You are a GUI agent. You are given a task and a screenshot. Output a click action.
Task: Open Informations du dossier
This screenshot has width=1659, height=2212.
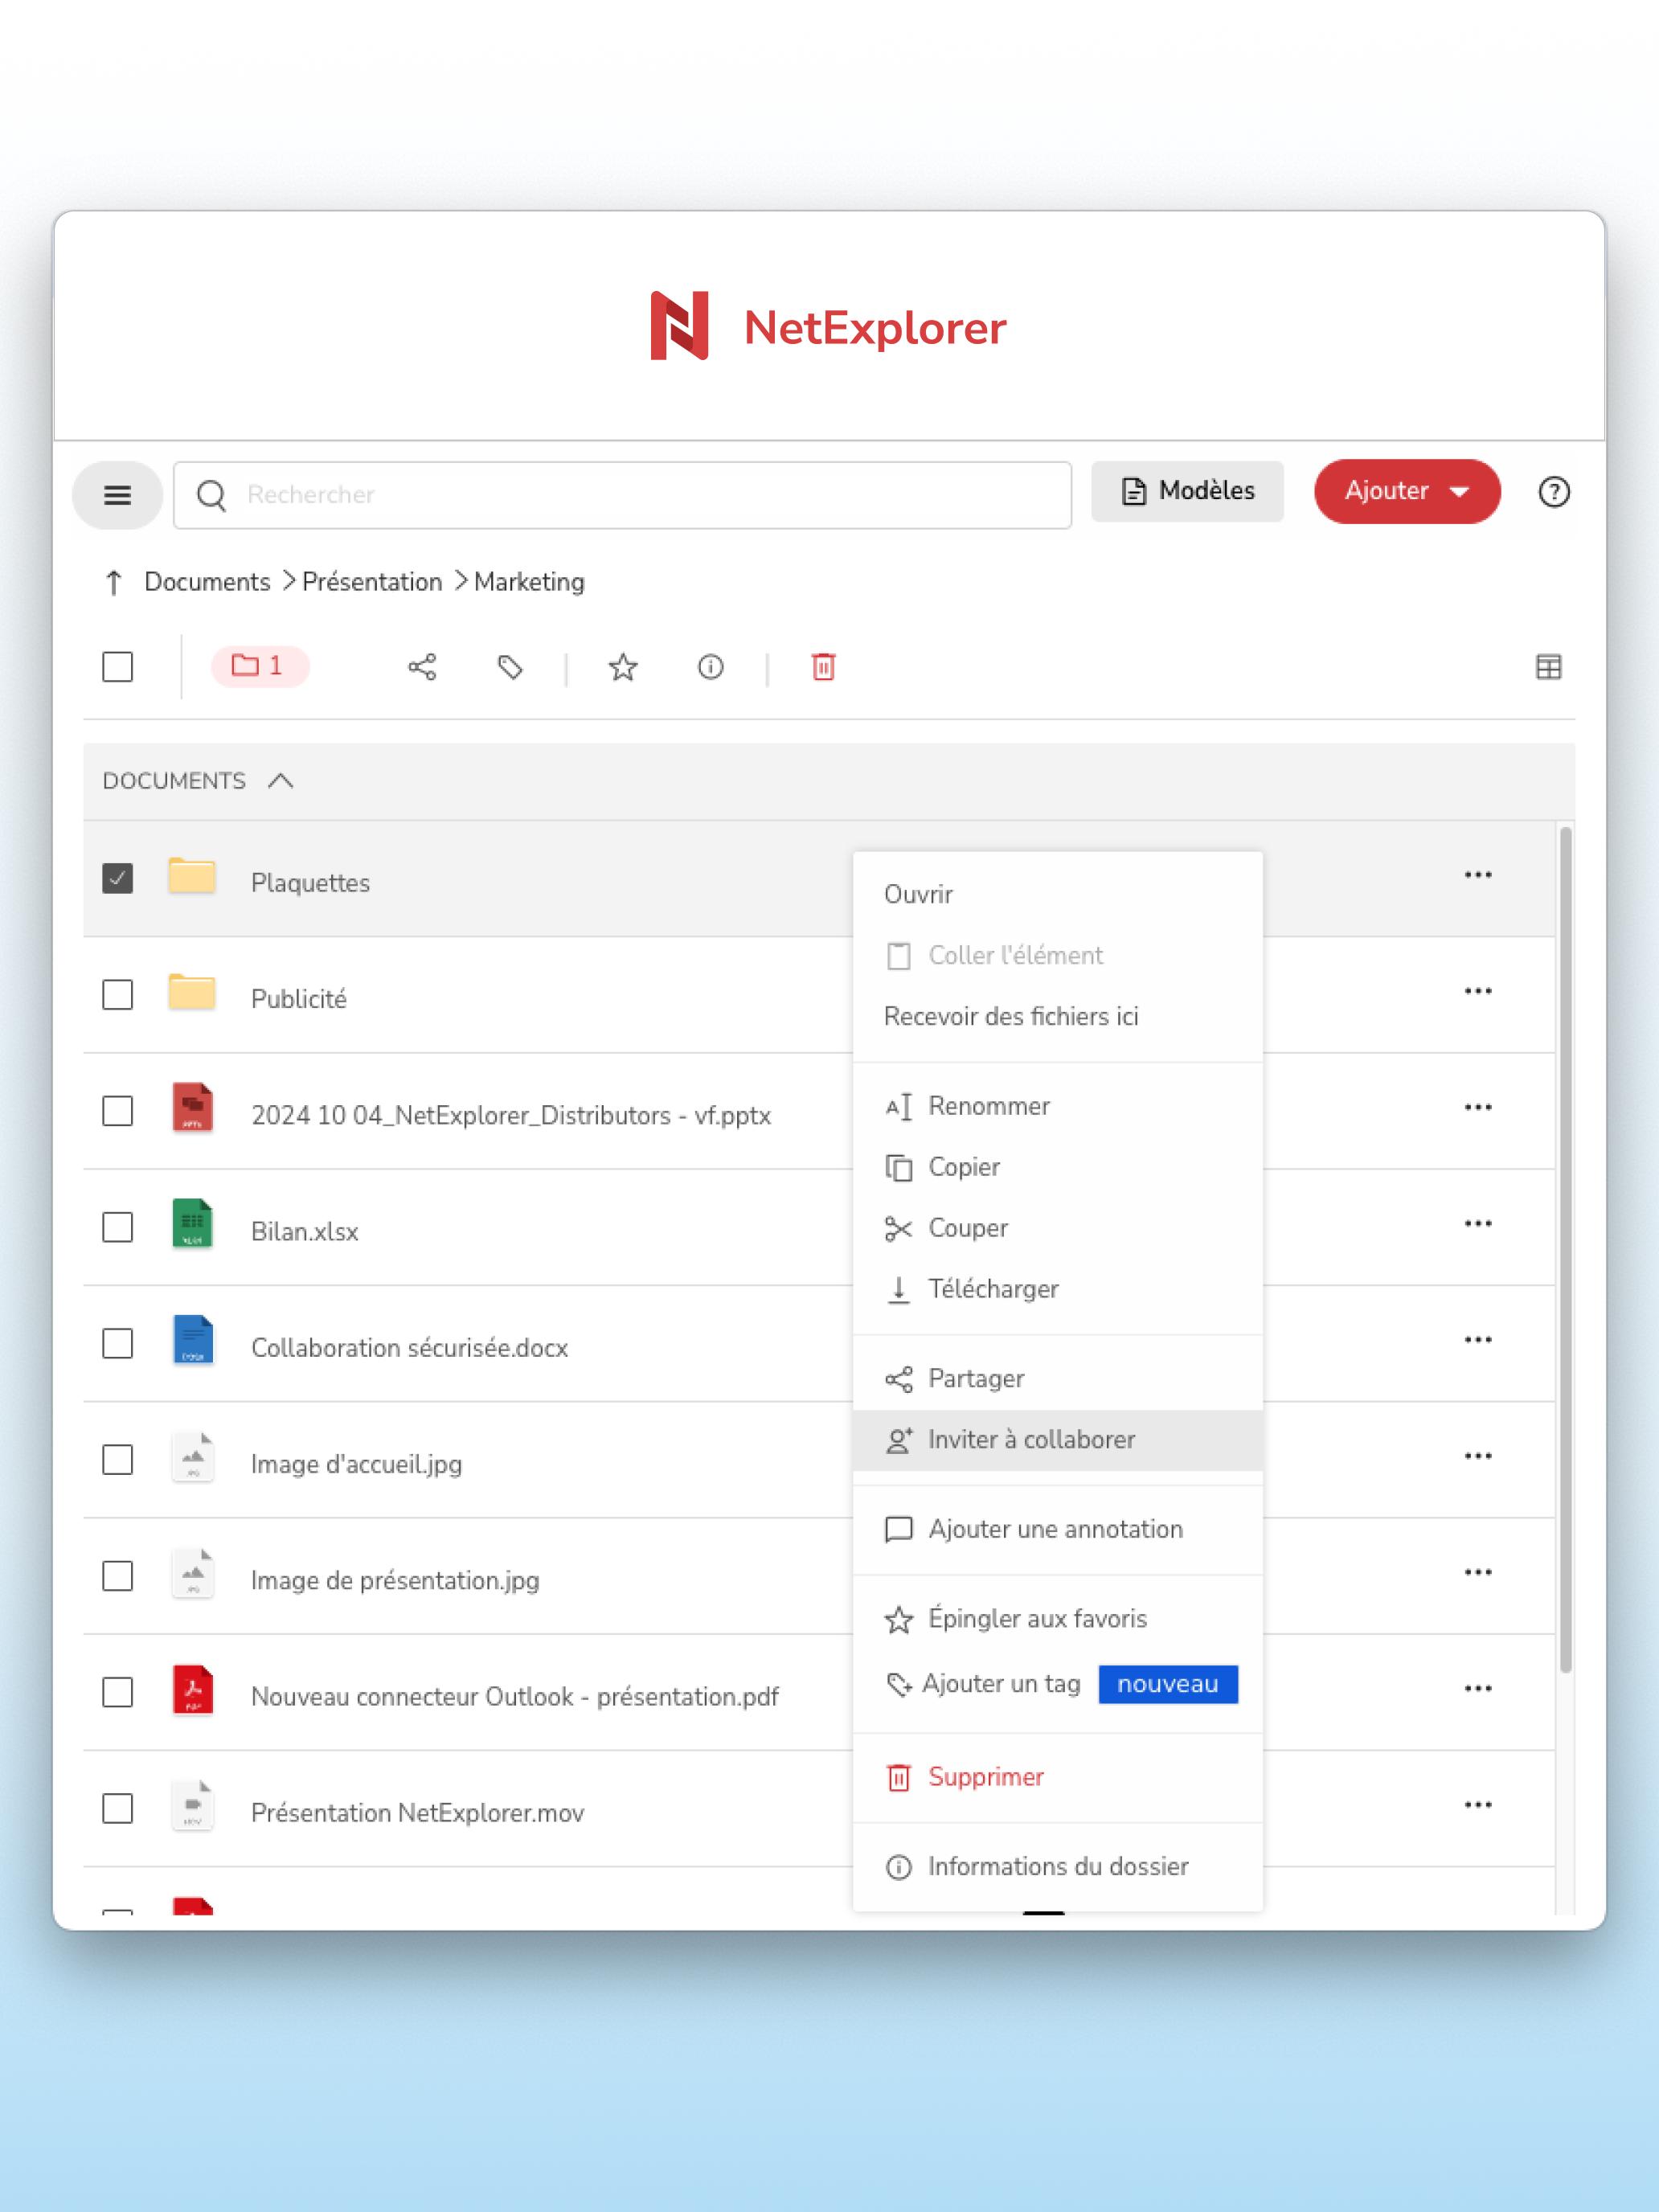click(x=1058, y=1867)
